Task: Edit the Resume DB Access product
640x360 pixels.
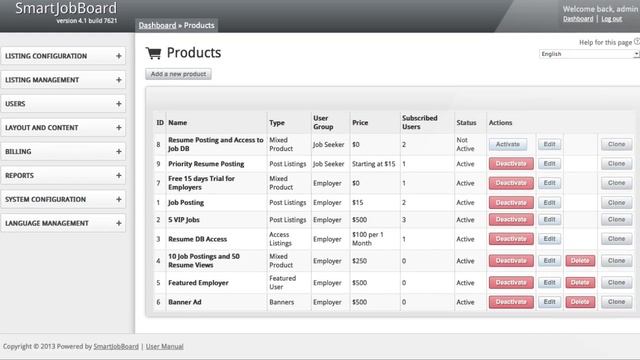Action: (x=549, y=239)
